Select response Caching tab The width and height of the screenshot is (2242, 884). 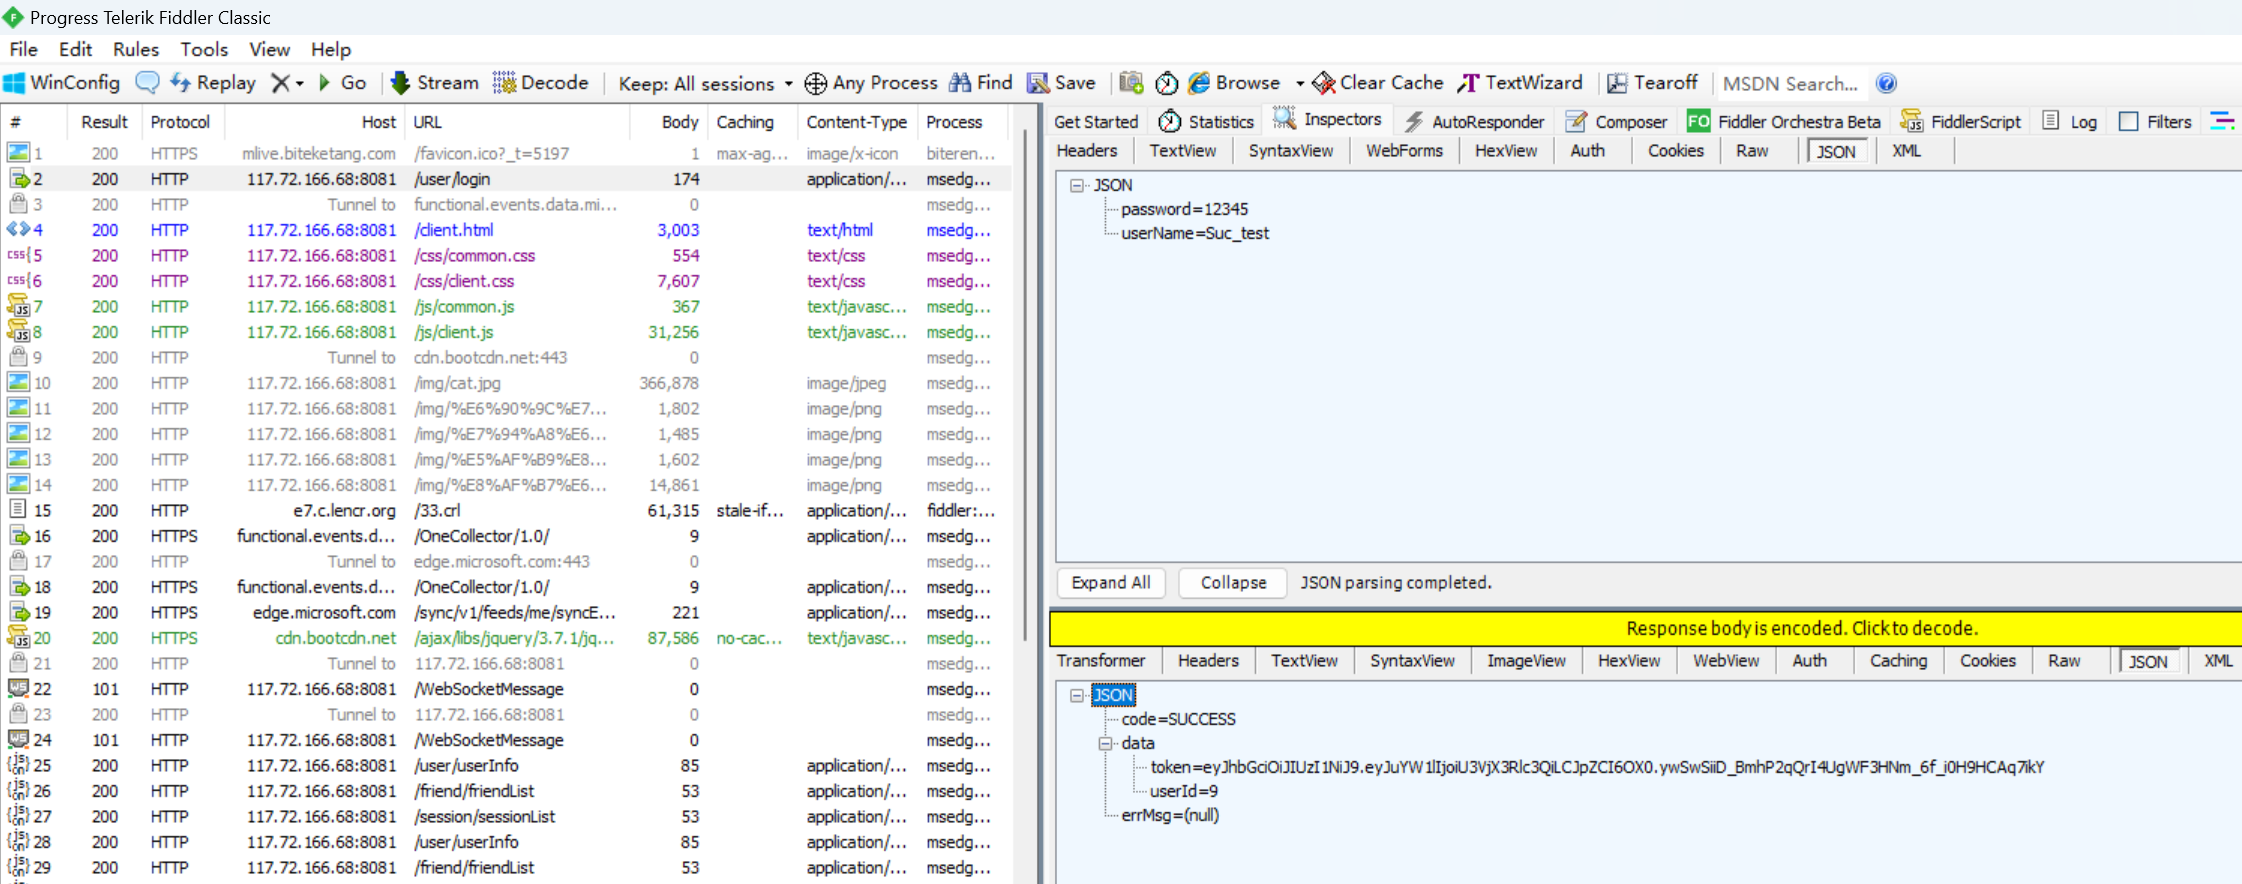coord(1898,661)
